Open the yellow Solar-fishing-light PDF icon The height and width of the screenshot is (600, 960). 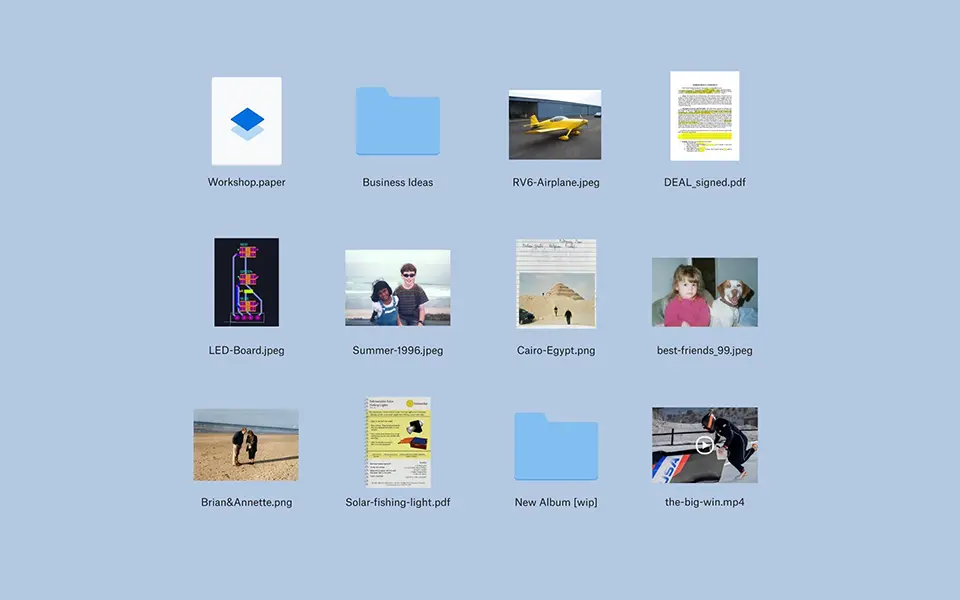[x=397, y=442]
